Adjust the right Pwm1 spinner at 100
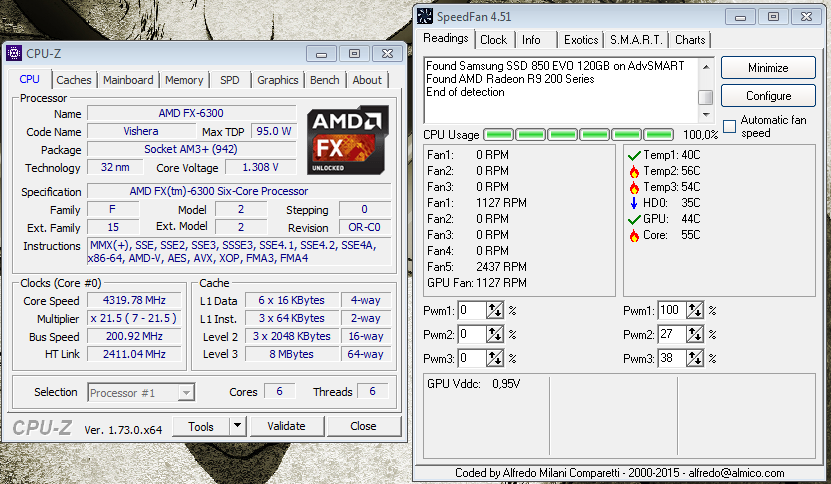The height and width of the screenshot is (484, 831). click(694, 310)
